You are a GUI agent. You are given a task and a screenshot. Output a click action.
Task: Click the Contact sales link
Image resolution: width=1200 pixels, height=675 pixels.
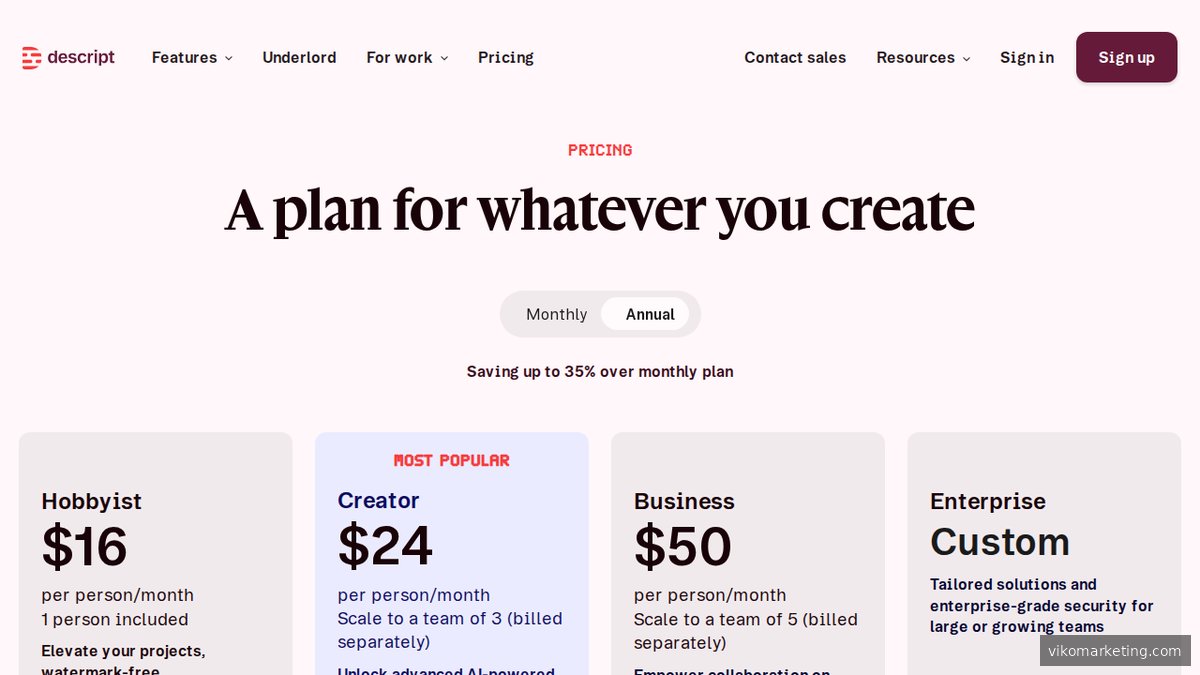(x=795, y=57)
